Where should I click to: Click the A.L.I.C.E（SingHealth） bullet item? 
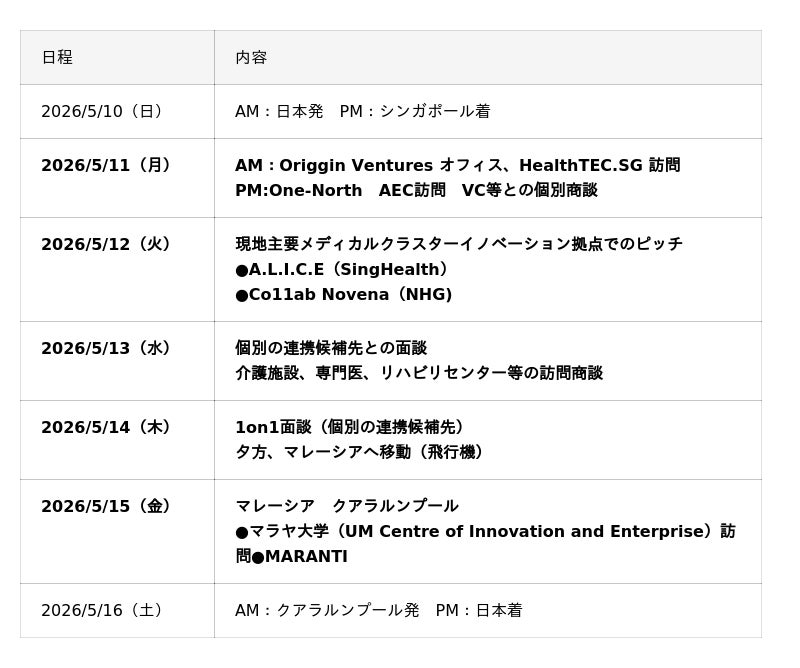click(x=342, y=270)
